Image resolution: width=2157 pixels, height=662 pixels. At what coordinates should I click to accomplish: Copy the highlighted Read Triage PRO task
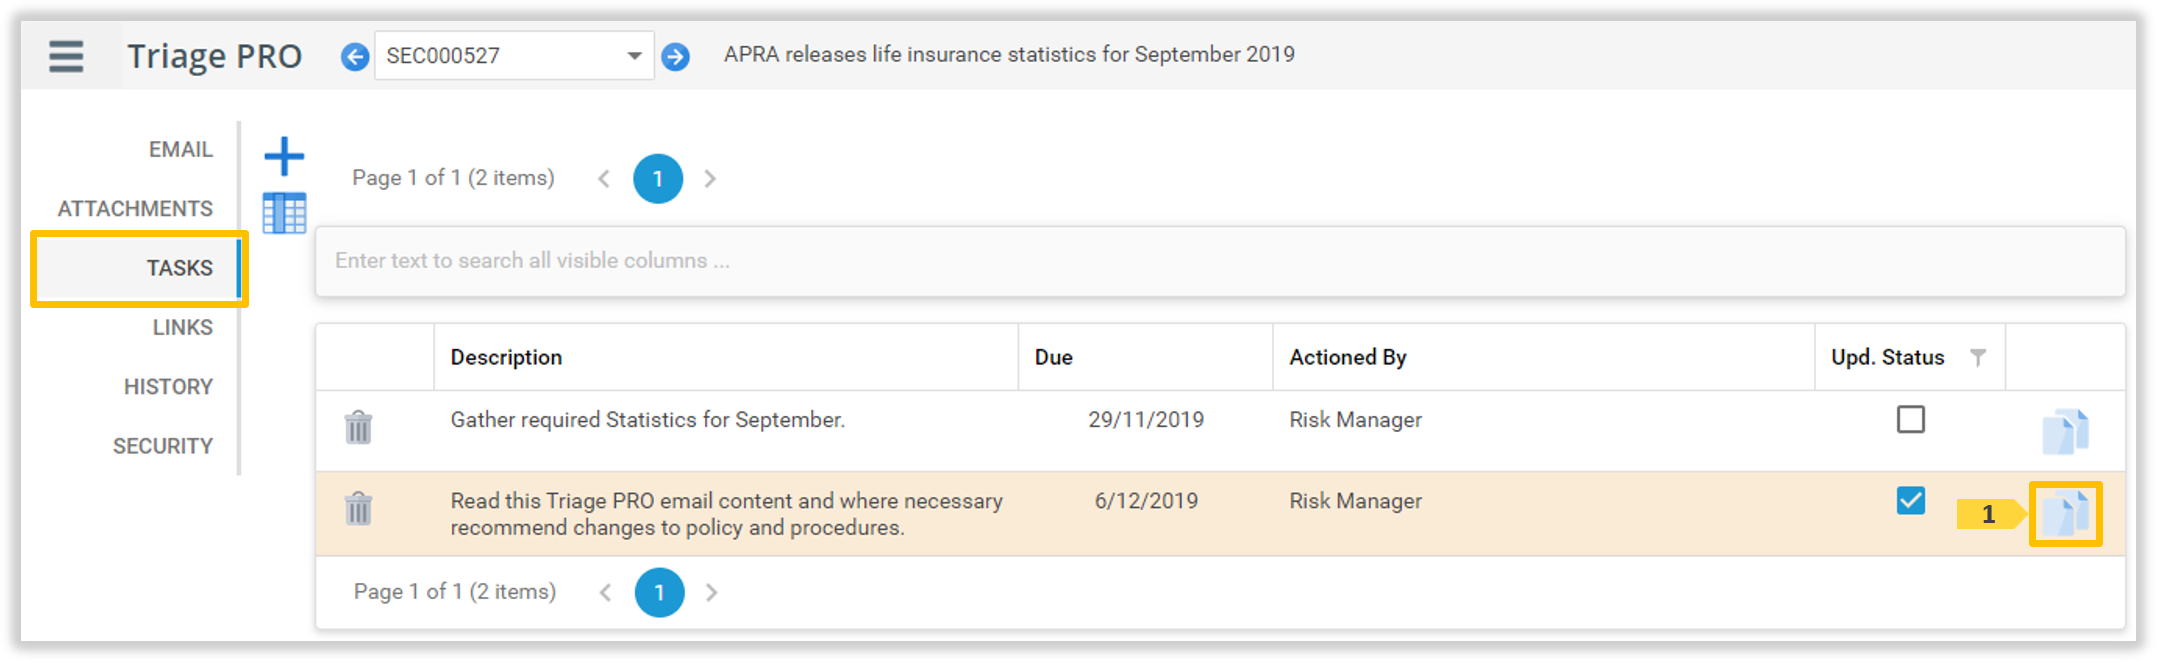[2064, 514]
